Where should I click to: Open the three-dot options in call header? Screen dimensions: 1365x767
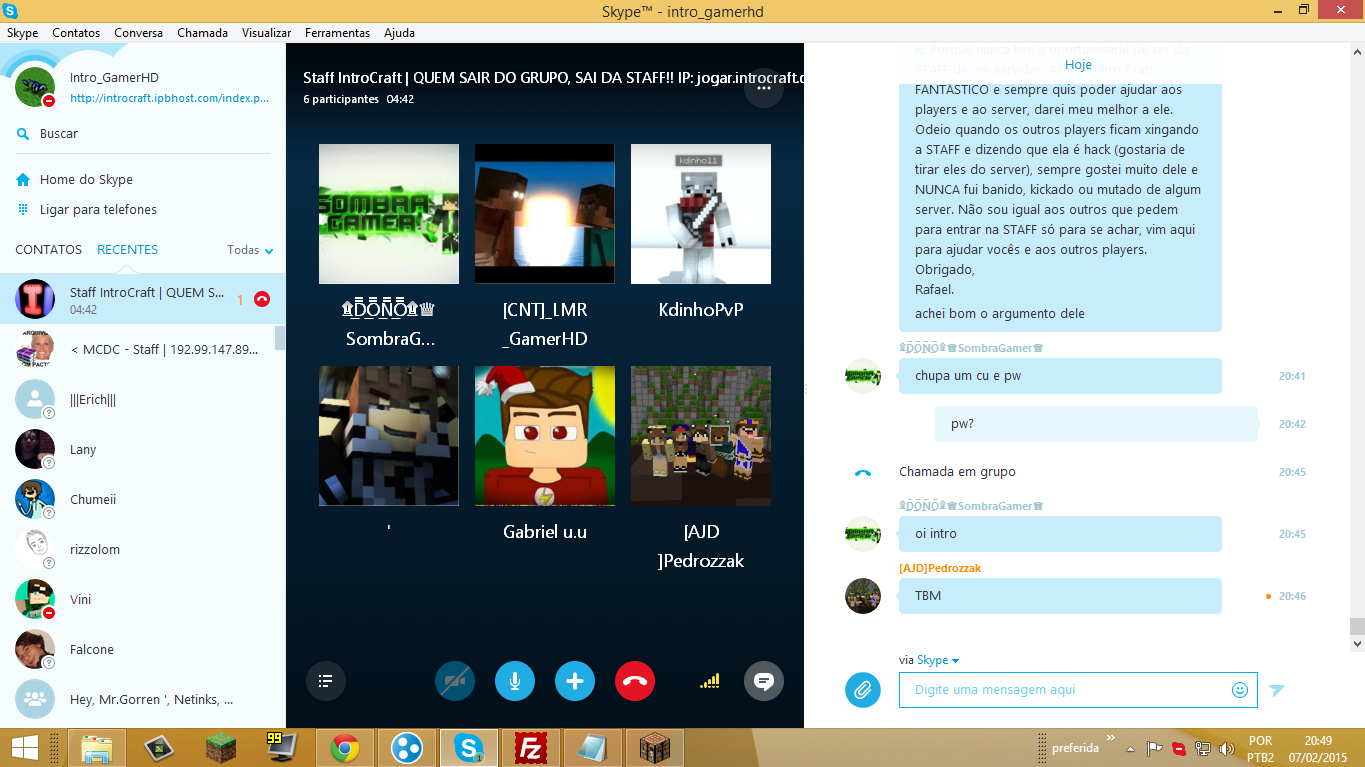pyautogui.click(x=764, y=88)
